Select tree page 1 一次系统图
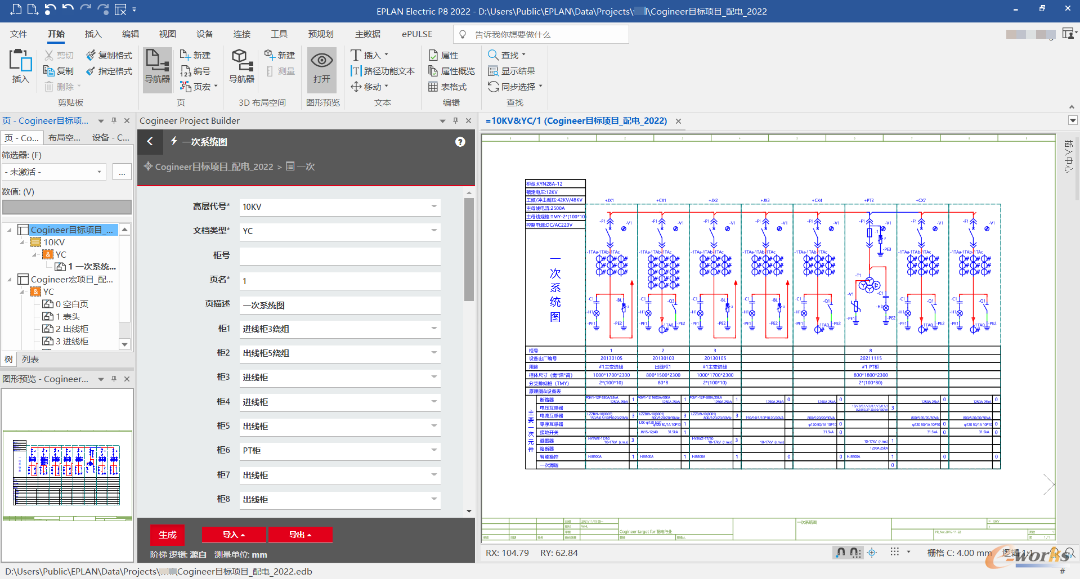Screen dimensions: 1080x579 tap(85, 266)
